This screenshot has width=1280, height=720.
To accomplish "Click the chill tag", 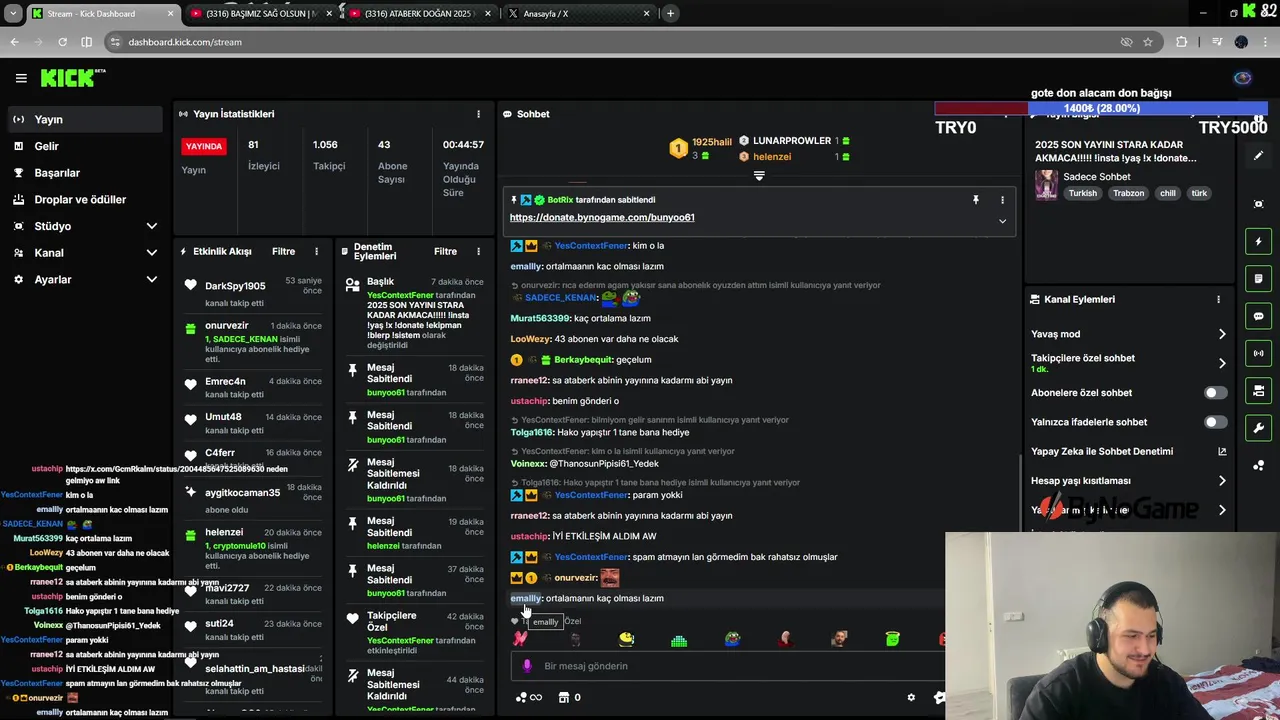I will tap(1167, 193).
